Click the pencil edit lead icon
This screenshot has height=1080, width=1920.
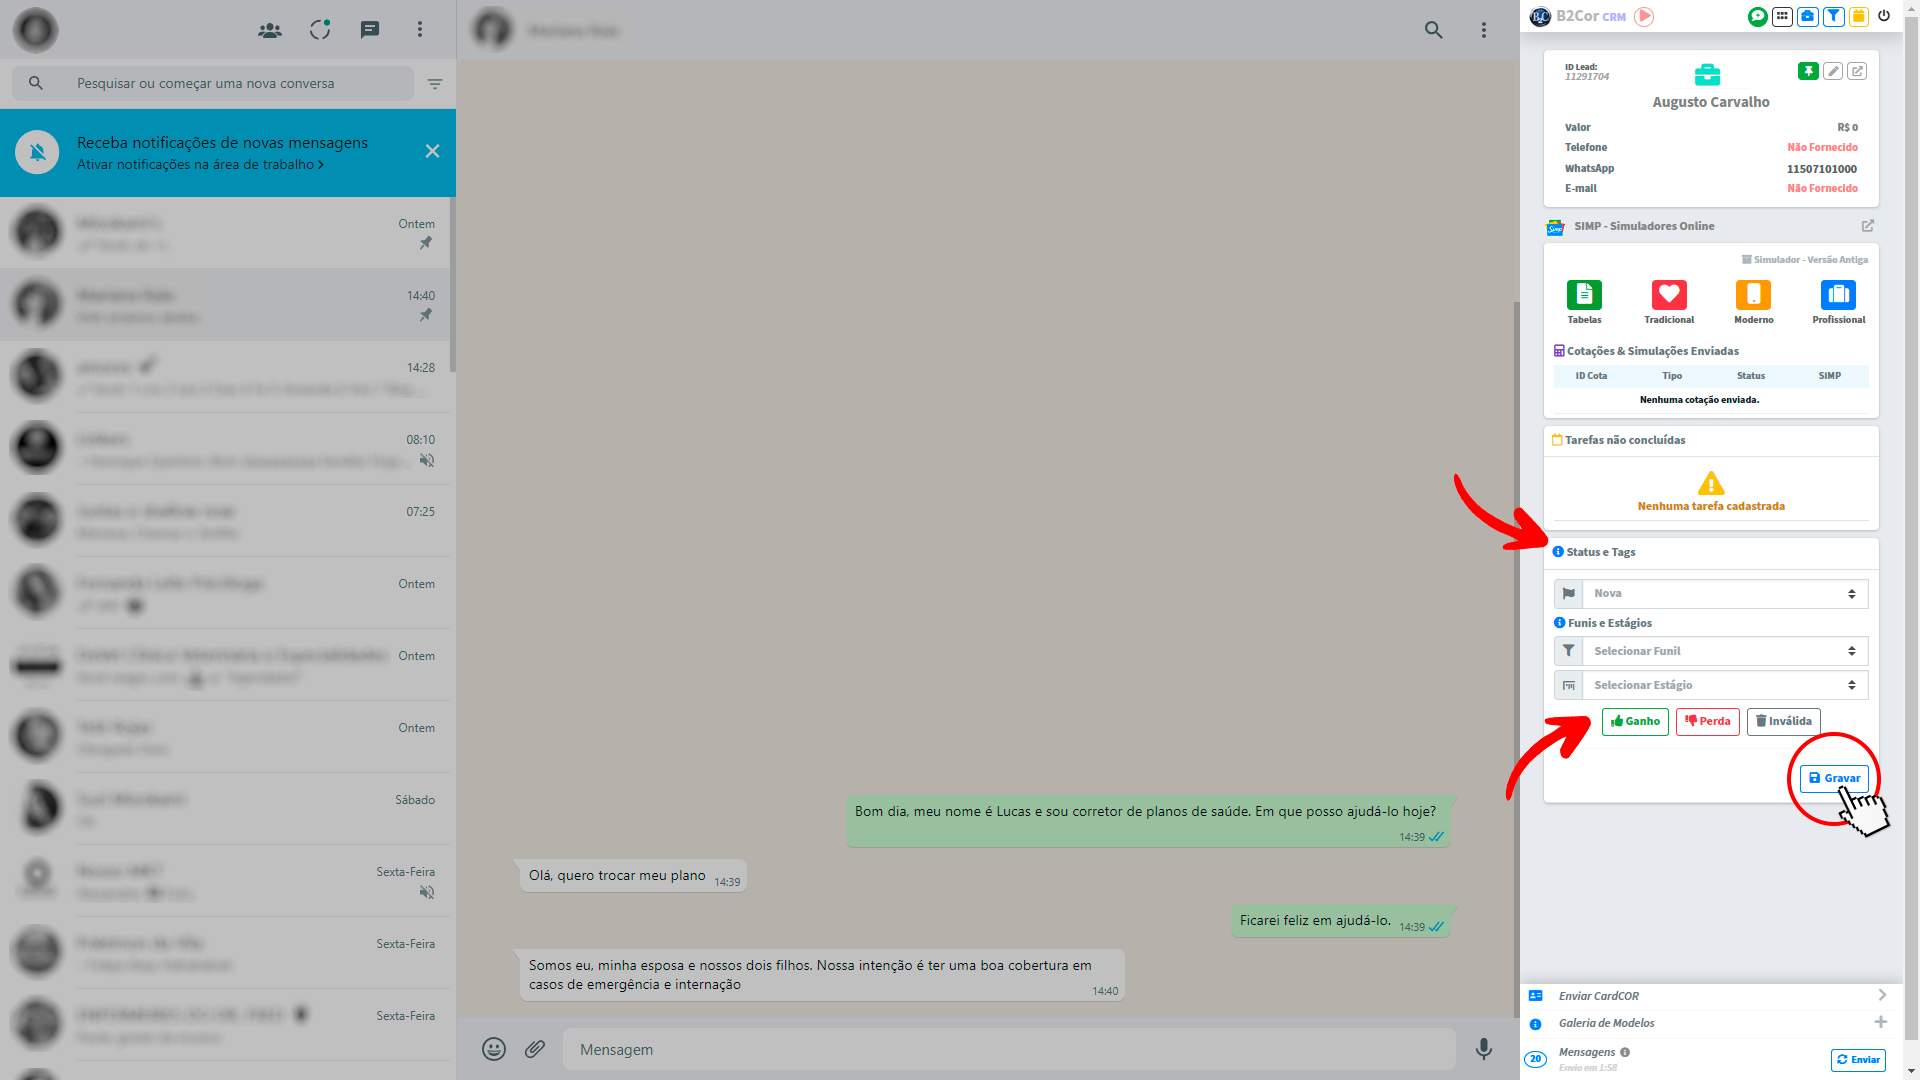pos(1833,71)
